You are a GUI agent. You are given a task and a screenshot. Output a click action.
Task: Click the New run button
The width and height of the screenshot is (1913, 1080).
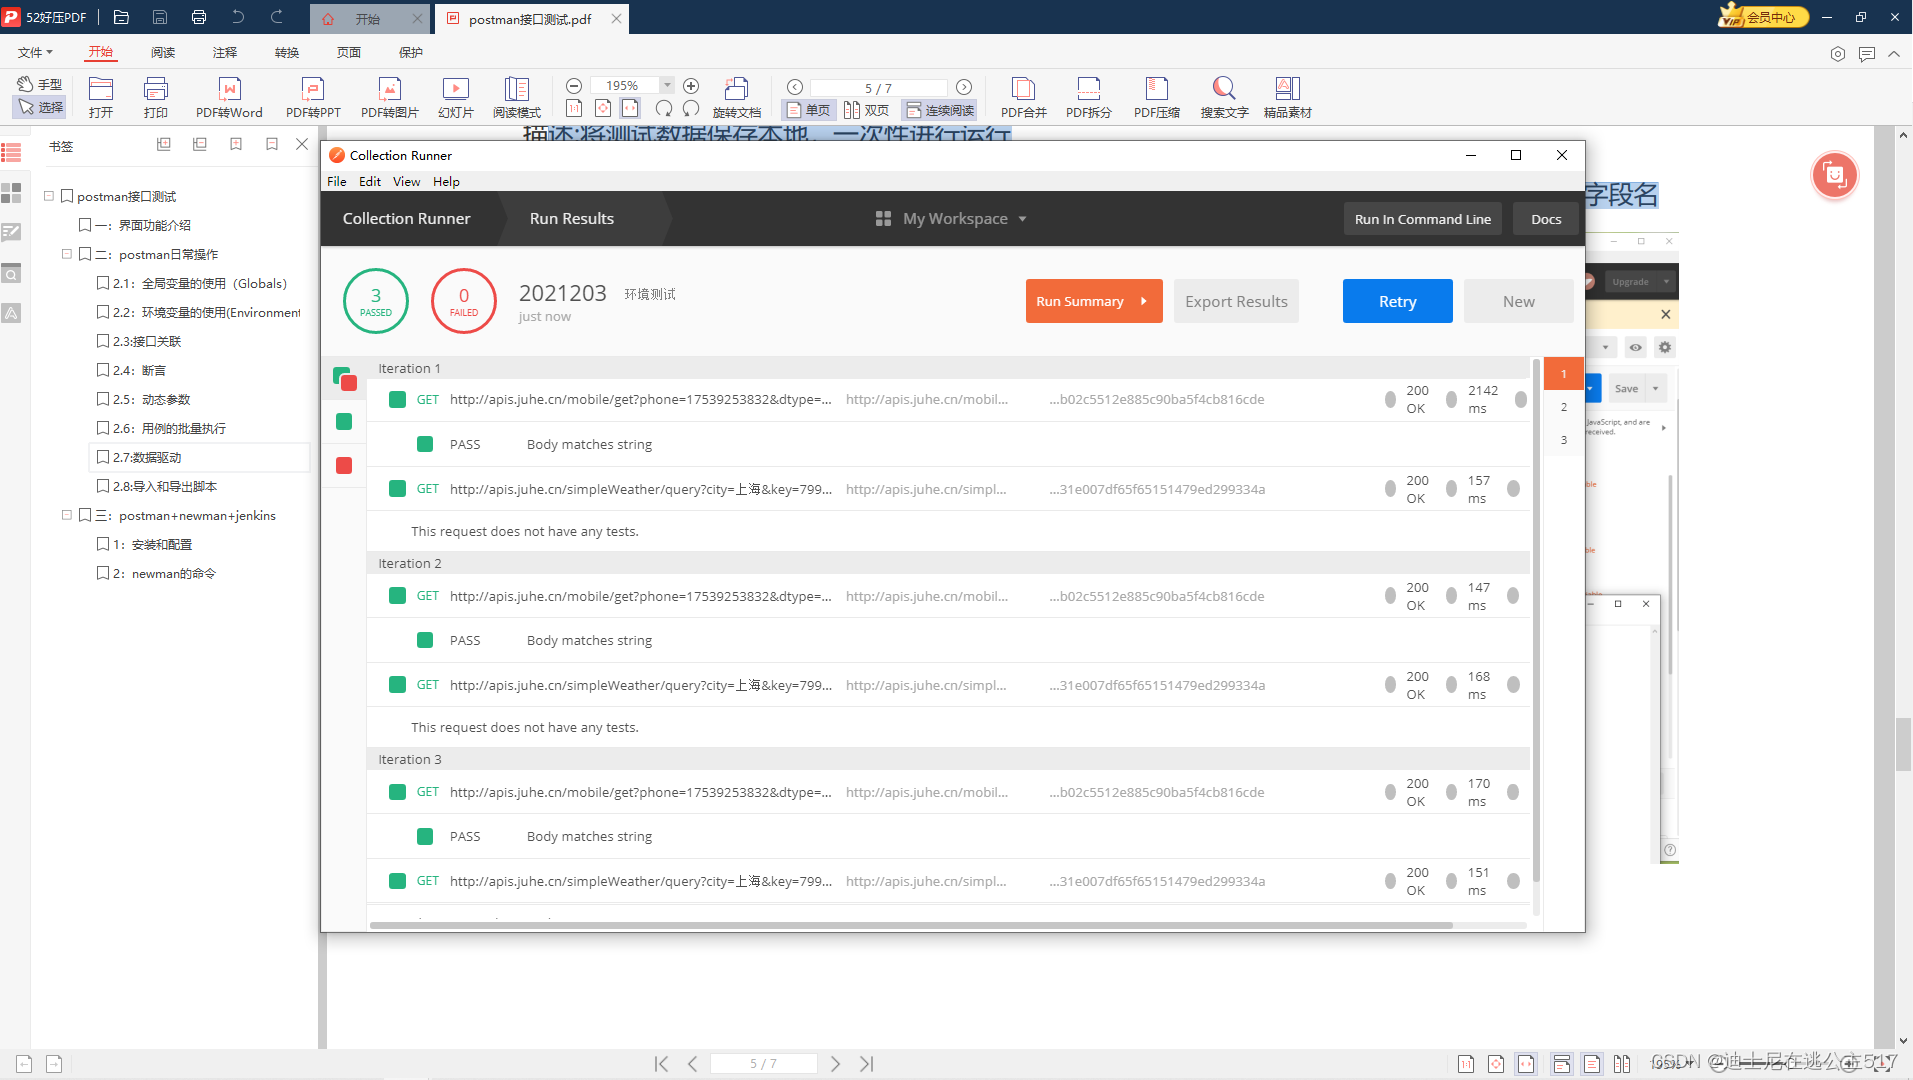[x=1518, y=301]
